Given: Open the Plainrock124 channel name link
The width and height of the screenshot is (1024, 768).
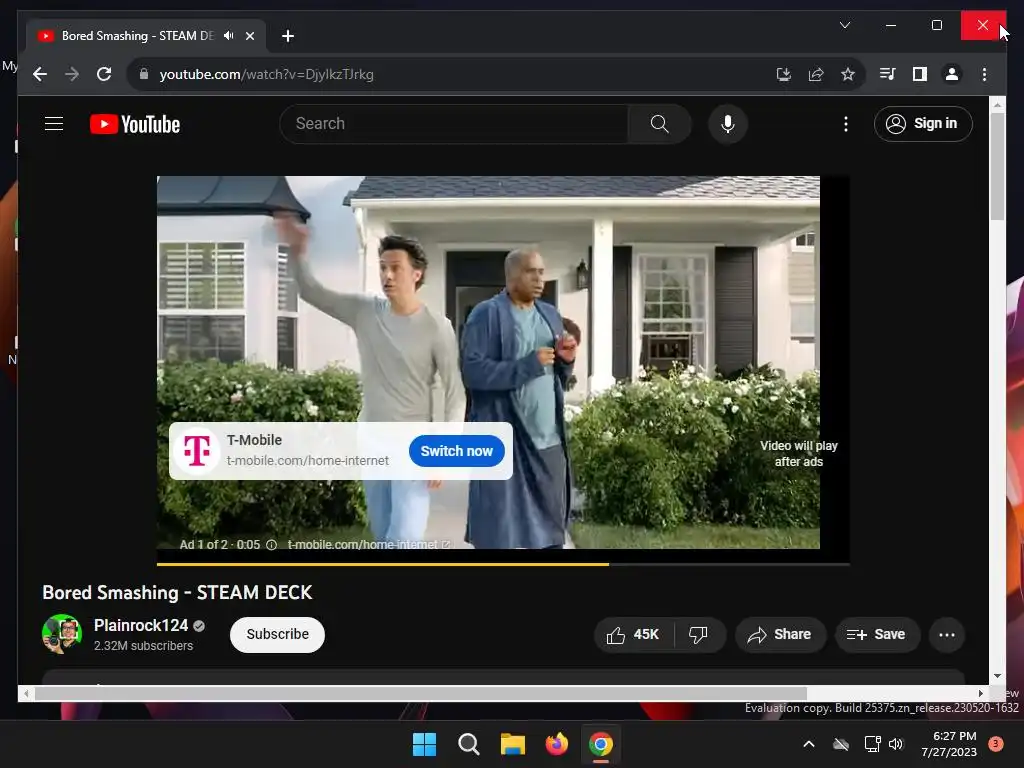Looking at the screenshot, I should point(141,626).
